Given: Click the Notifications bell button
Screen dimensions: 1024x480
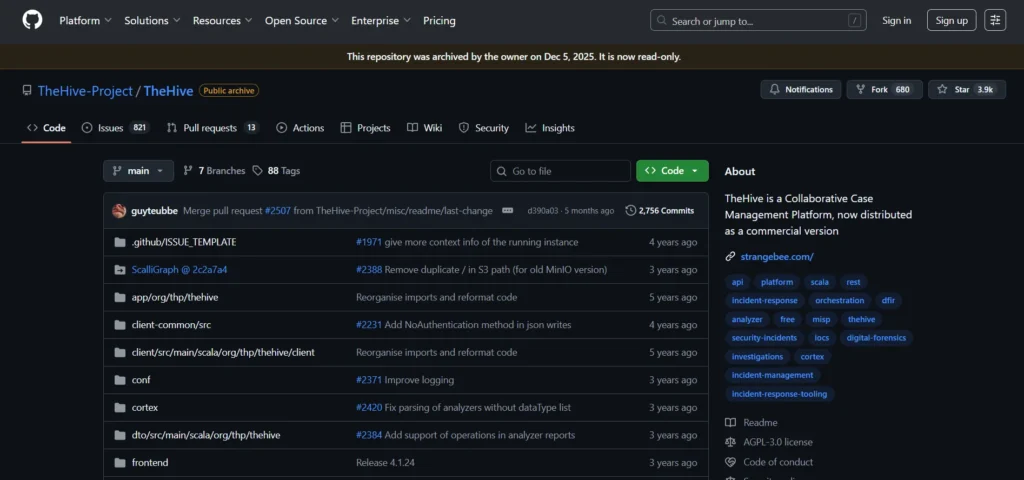Looking at the screenshot, I should coord(801,89).
